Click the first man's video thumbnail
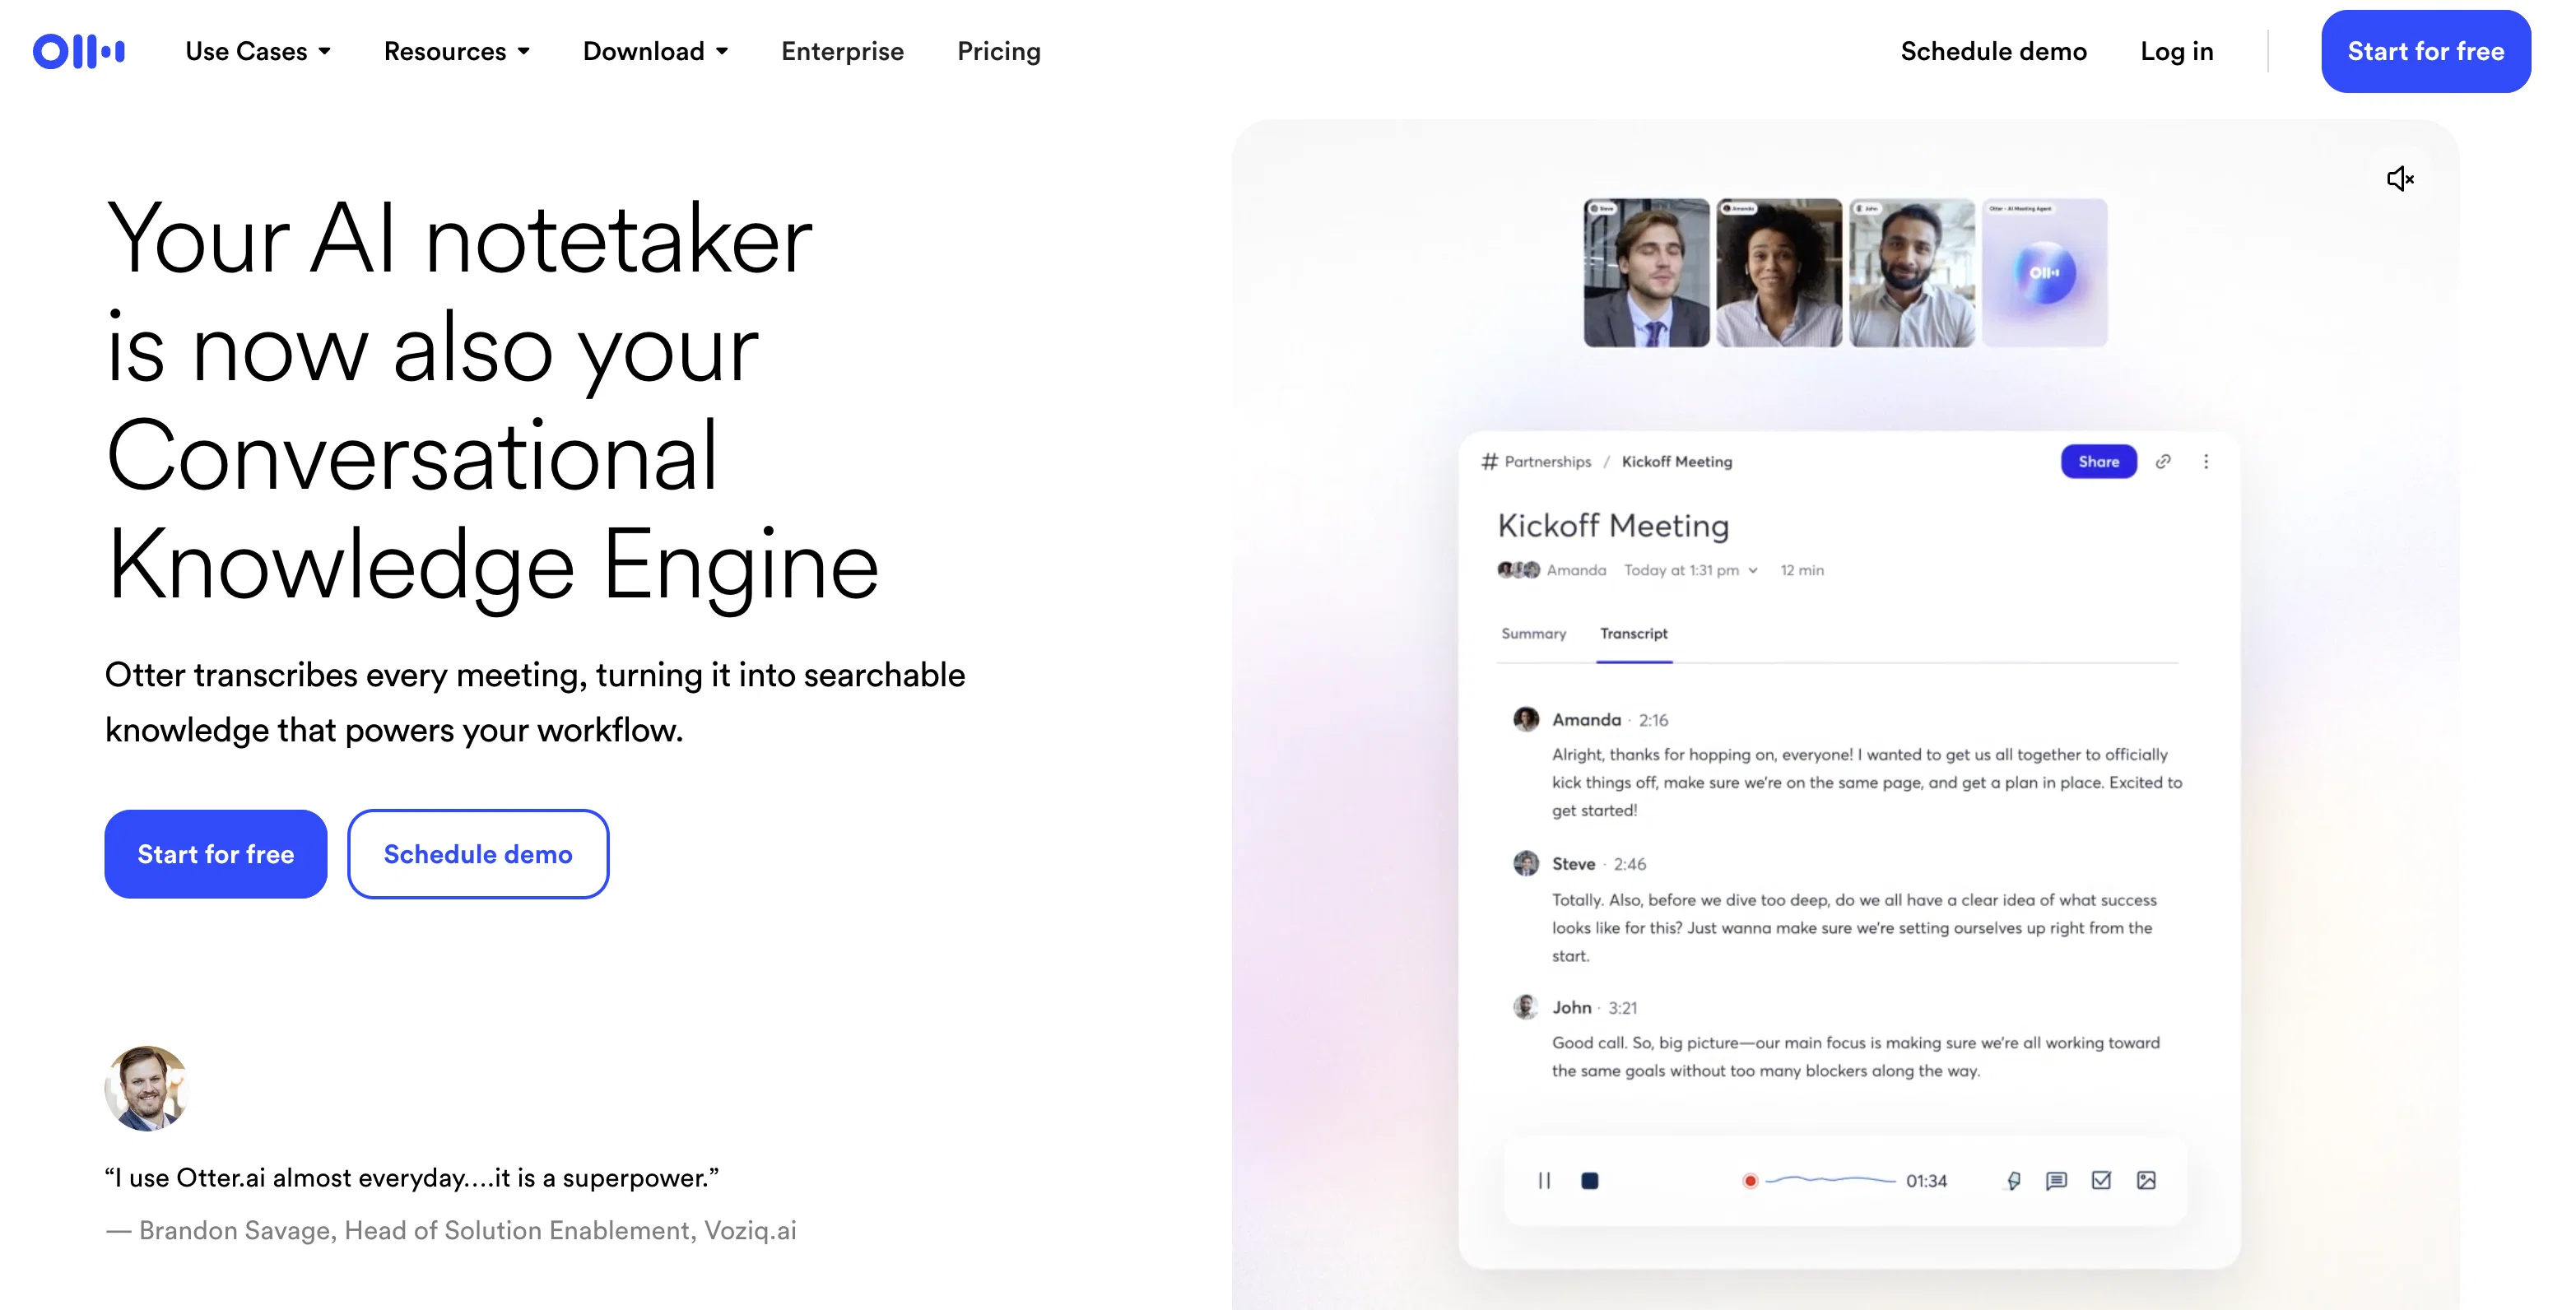The width and height of the screenshot is (2576, 1310). [x=1646, y=273]
